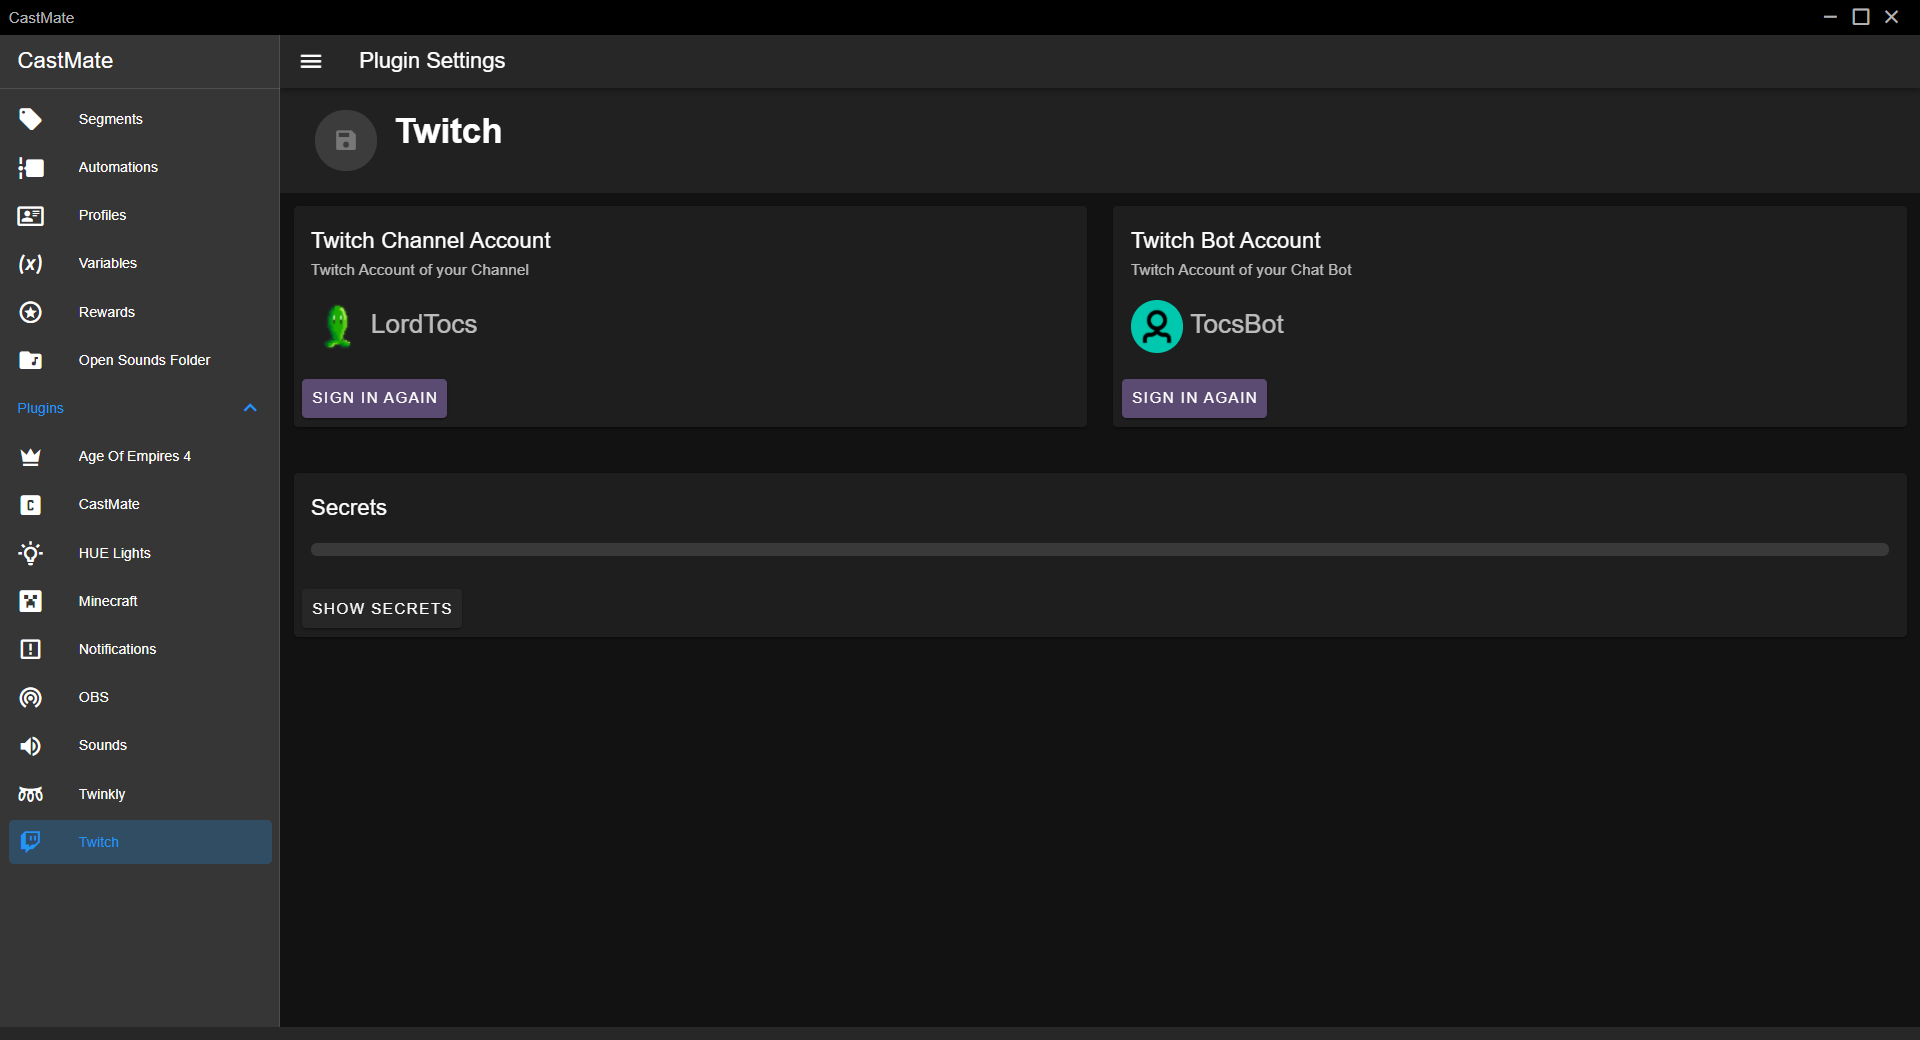Image resolution: width=1920 pixels, height=1040 pixels.
Task: Minimize the CastMate window
Action: pos(1830,17)
